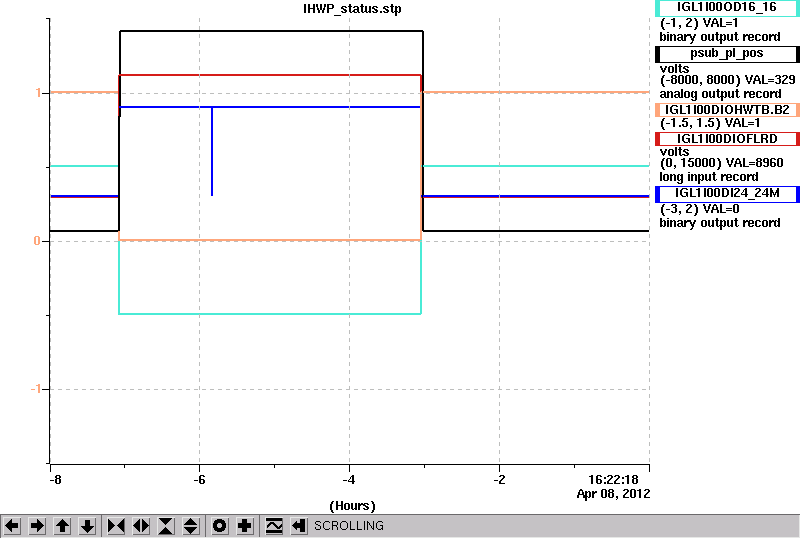Select the IGL1I00OD16_16 curve in the legend
This screenshot has height=538, width=800.
[727, 8]
